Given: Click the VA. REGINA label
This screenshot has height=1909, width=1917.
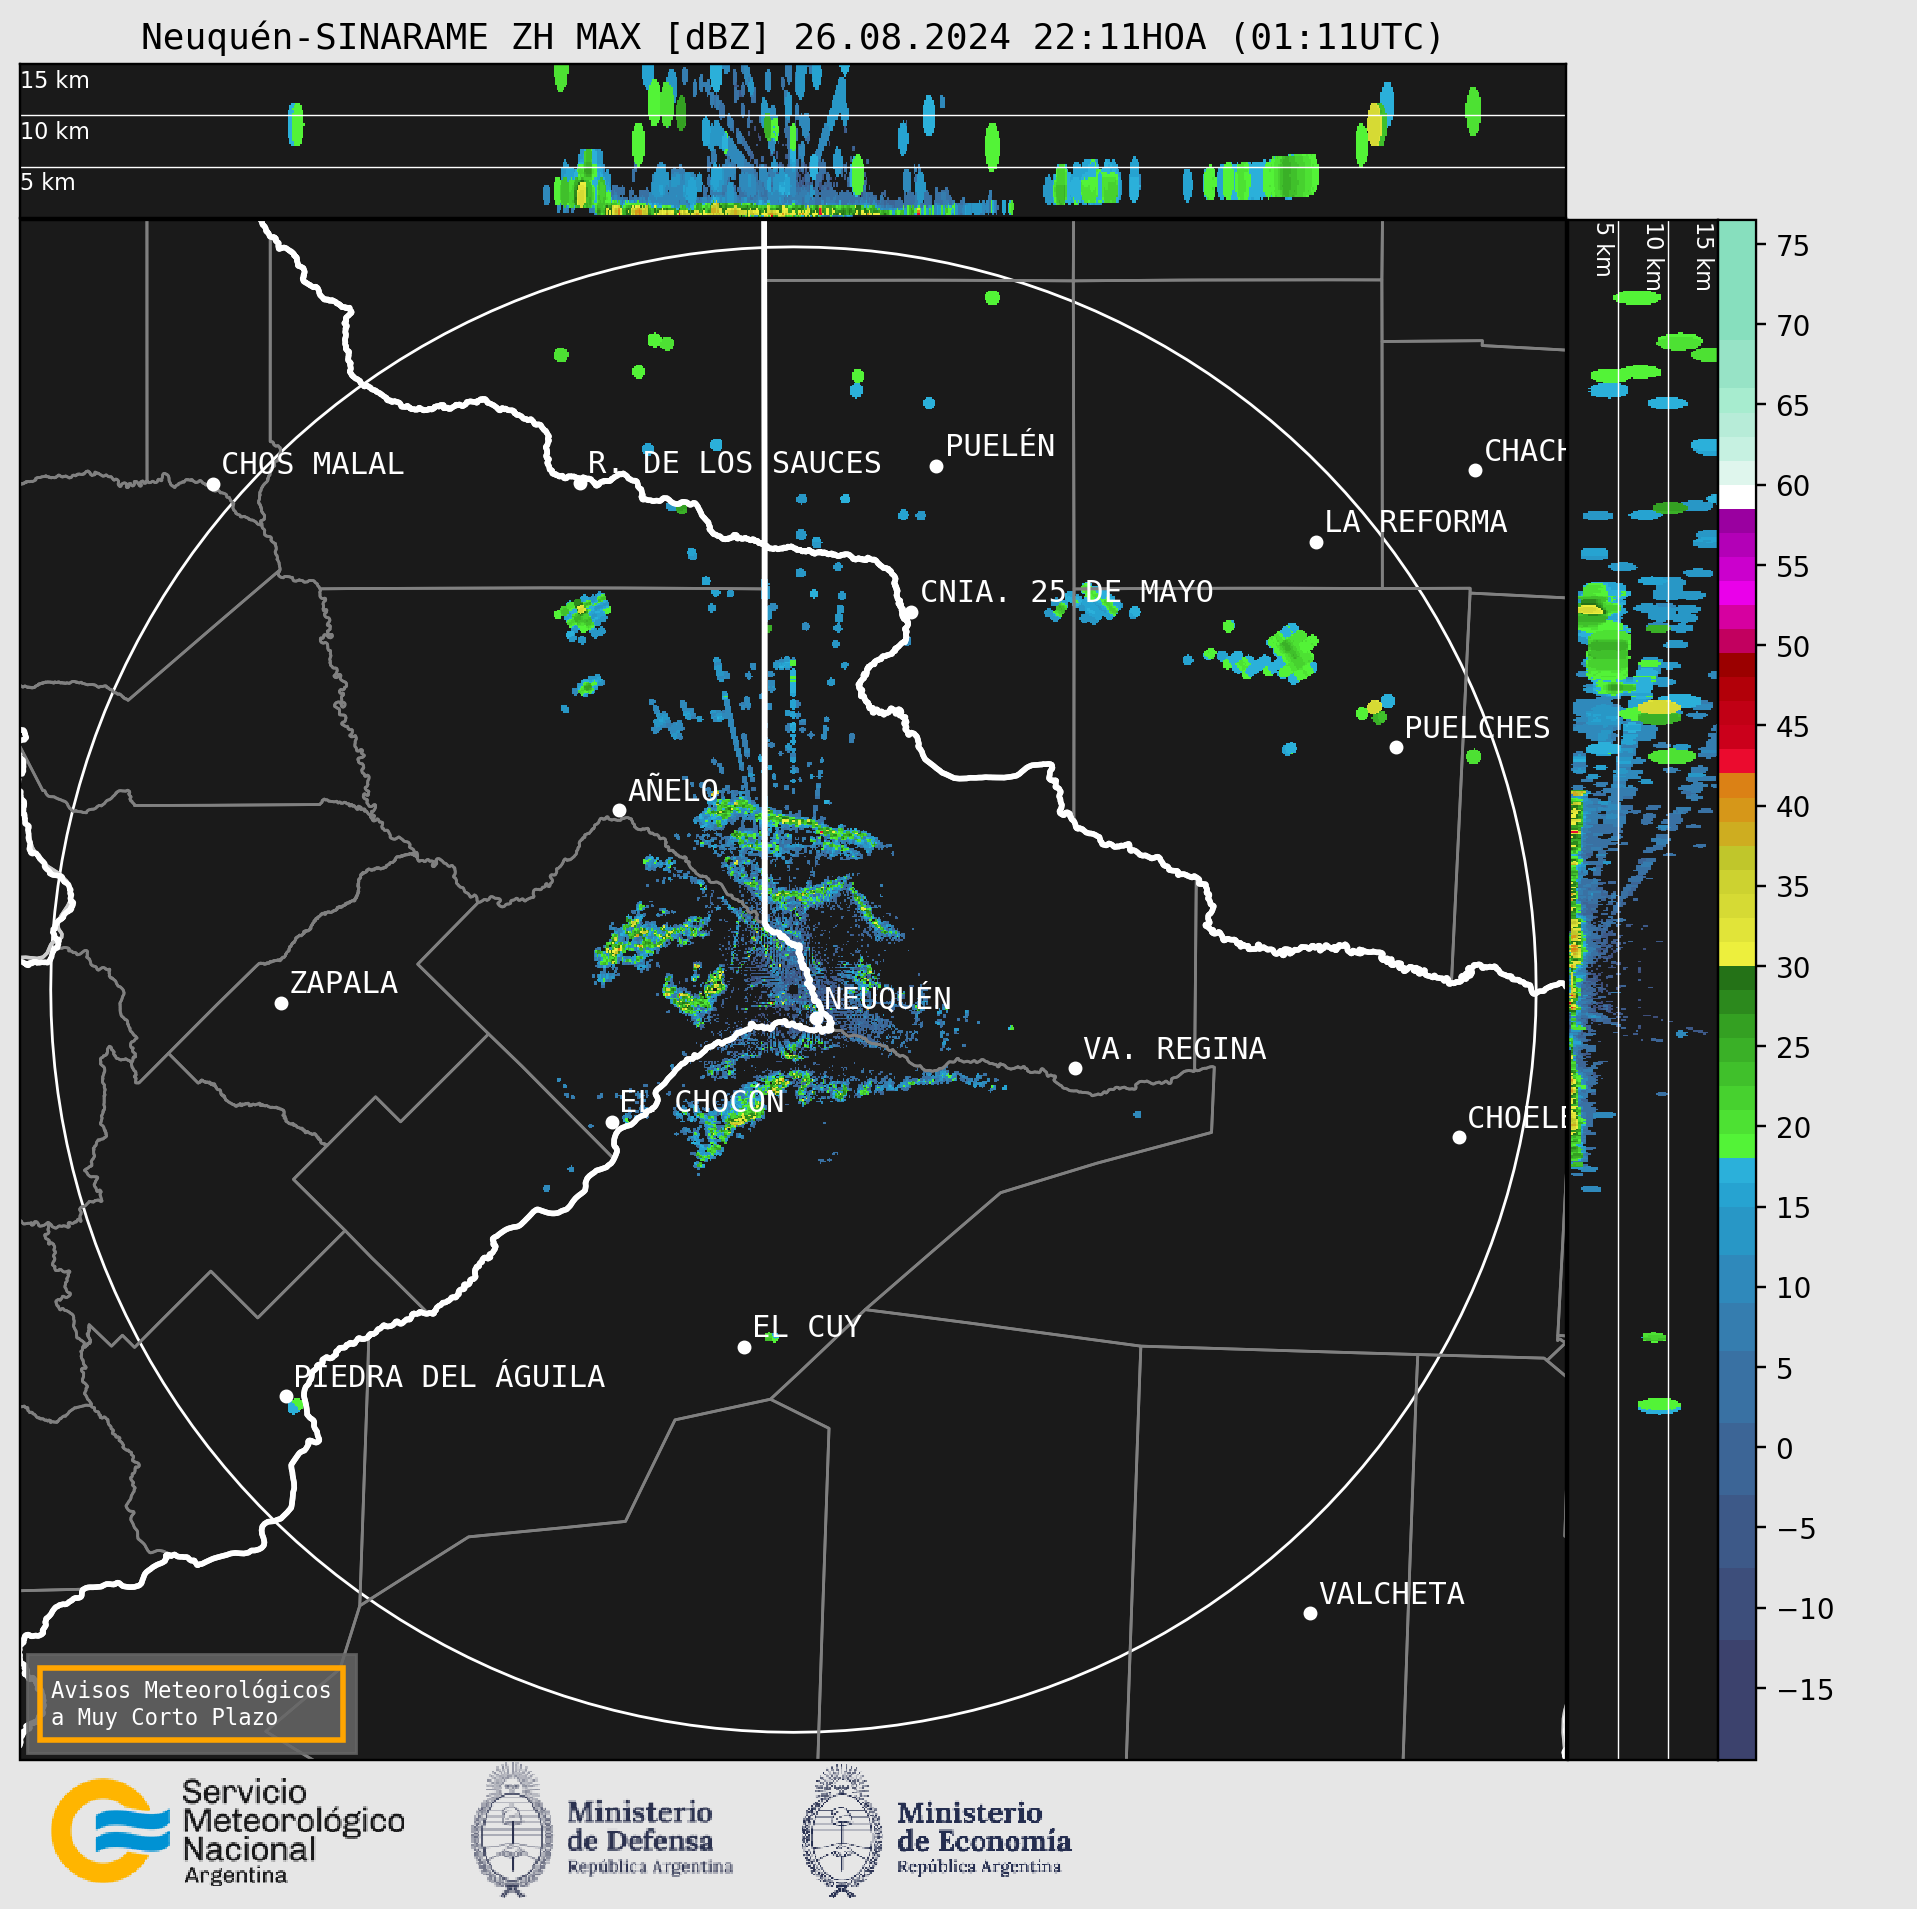Looking at the screenshot, I should coord(1174,1049).
